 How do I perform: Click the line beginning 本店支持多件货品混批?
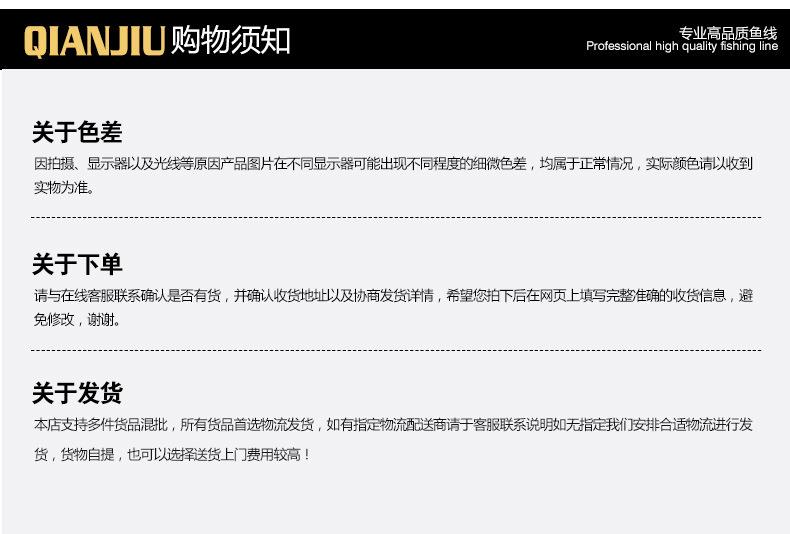(393, 425)
